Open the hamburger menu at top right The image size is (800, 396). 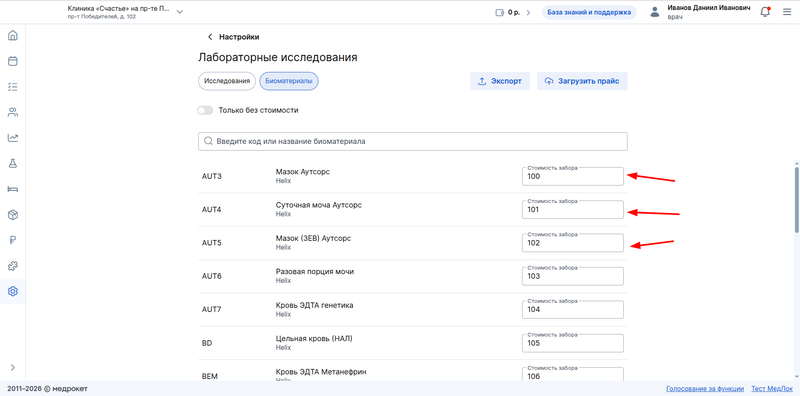pyautogui.click(x=787, y=12)
